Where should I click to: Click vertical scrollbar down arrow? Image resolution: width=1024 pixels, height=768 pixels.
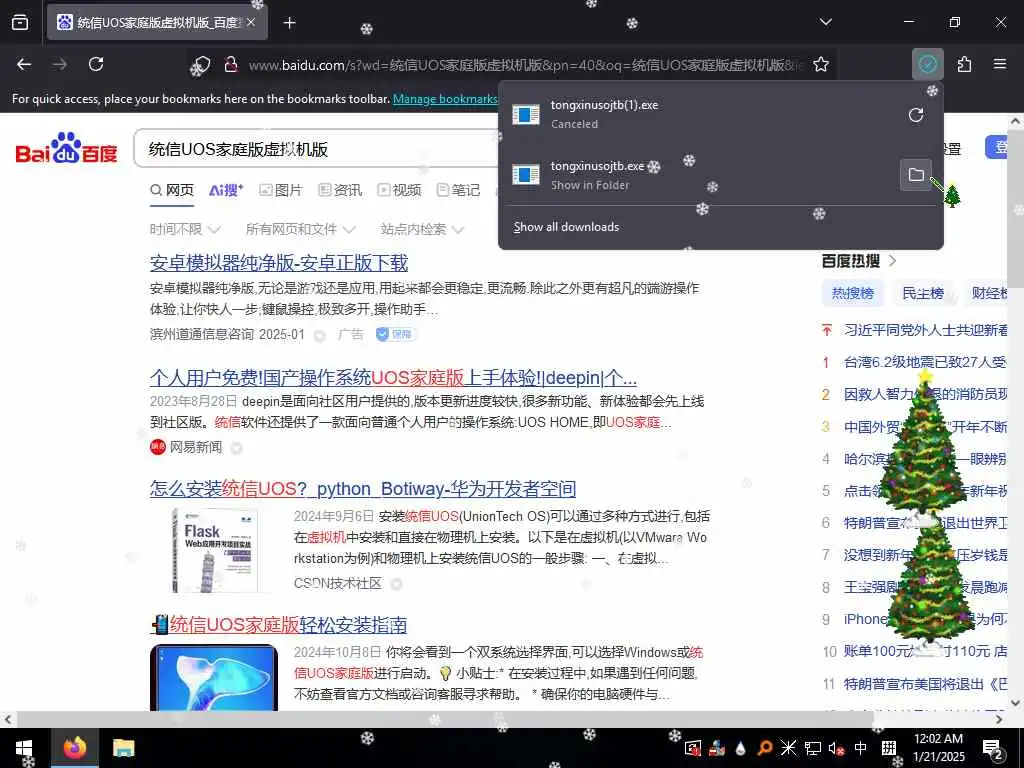[1016, 703]
